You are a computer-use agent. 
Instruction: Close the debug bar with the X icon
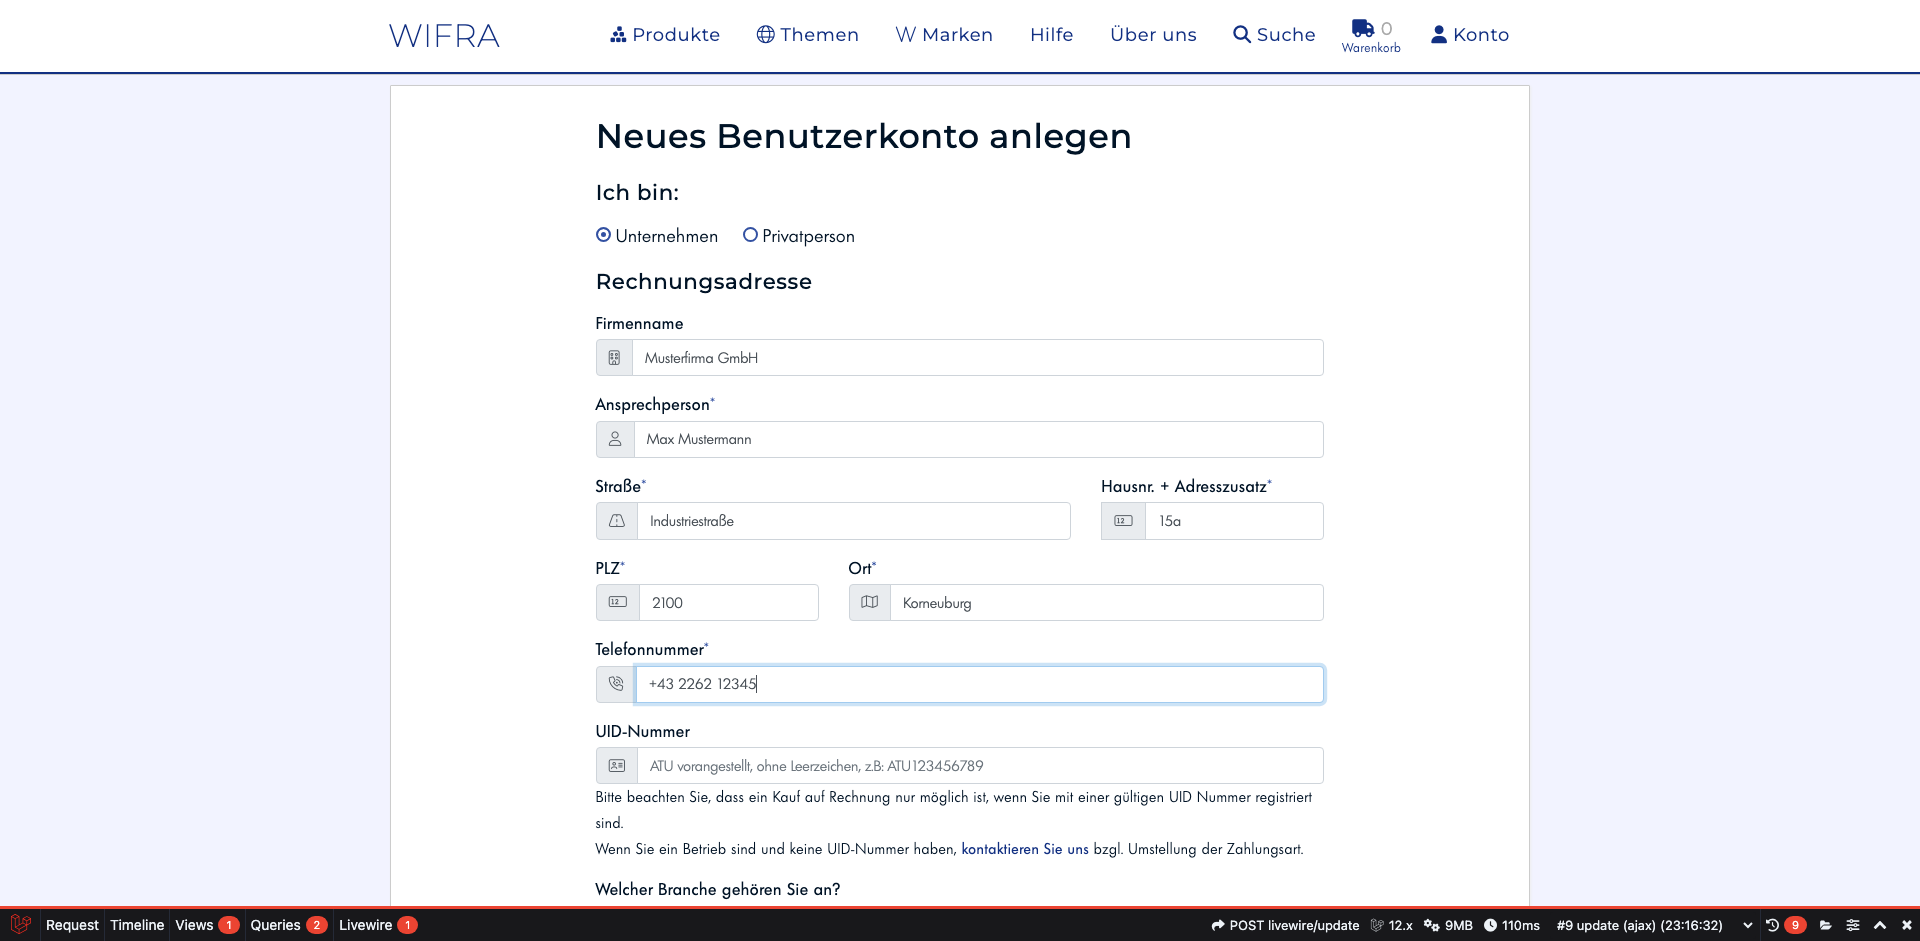pos(1908,925)
